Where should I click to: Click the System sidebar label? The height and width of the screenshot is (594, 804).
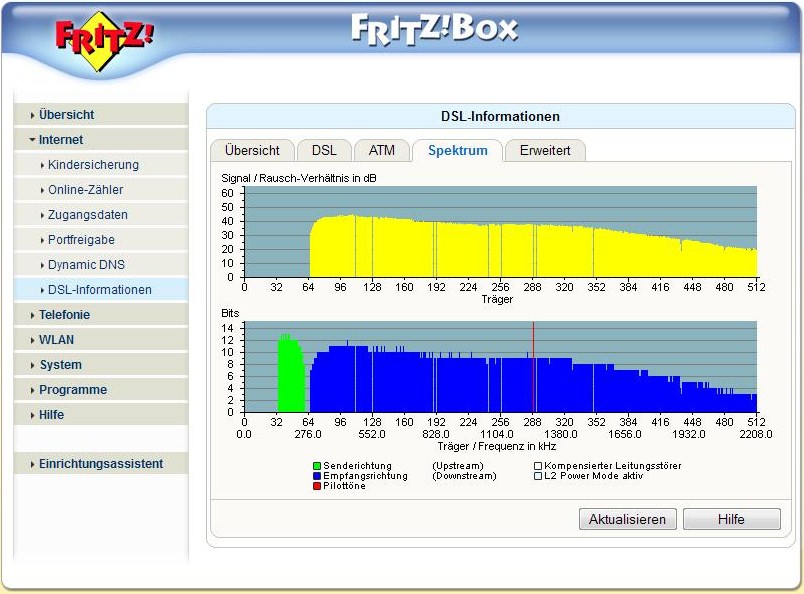[x=61, y=365]
